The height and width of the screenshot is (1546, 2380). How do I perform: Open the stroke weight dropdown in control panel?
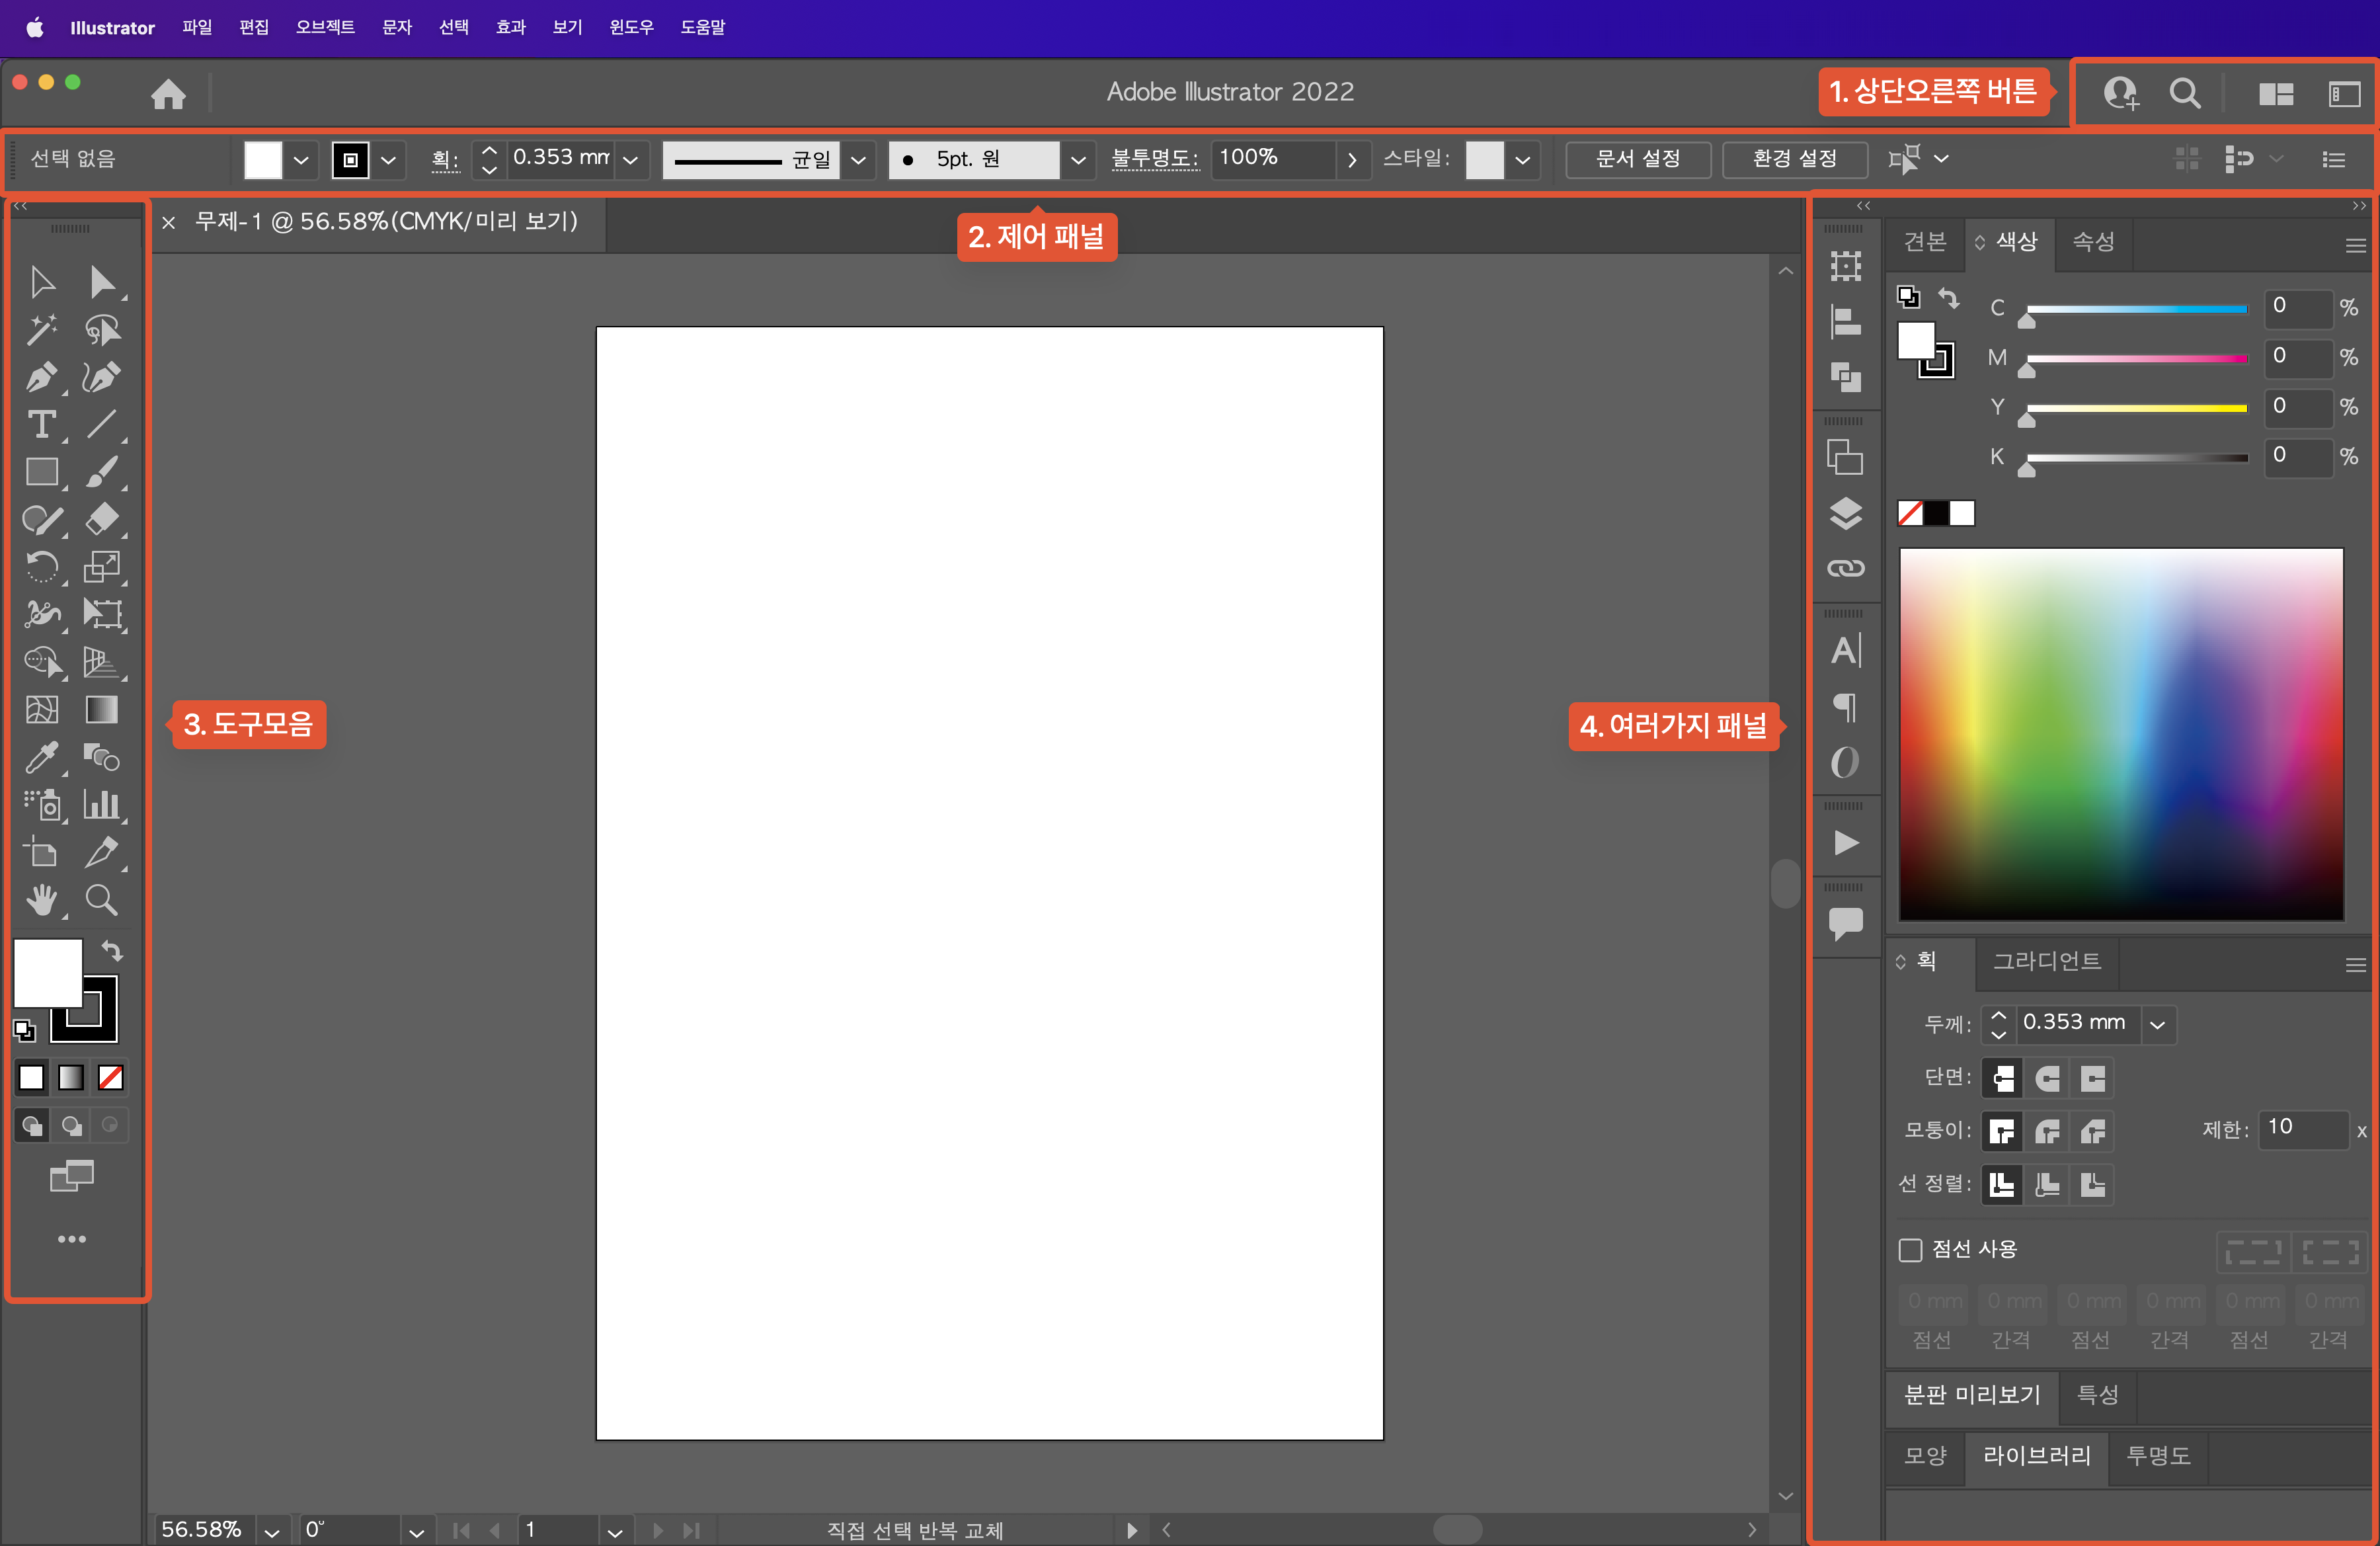point(631,160)
